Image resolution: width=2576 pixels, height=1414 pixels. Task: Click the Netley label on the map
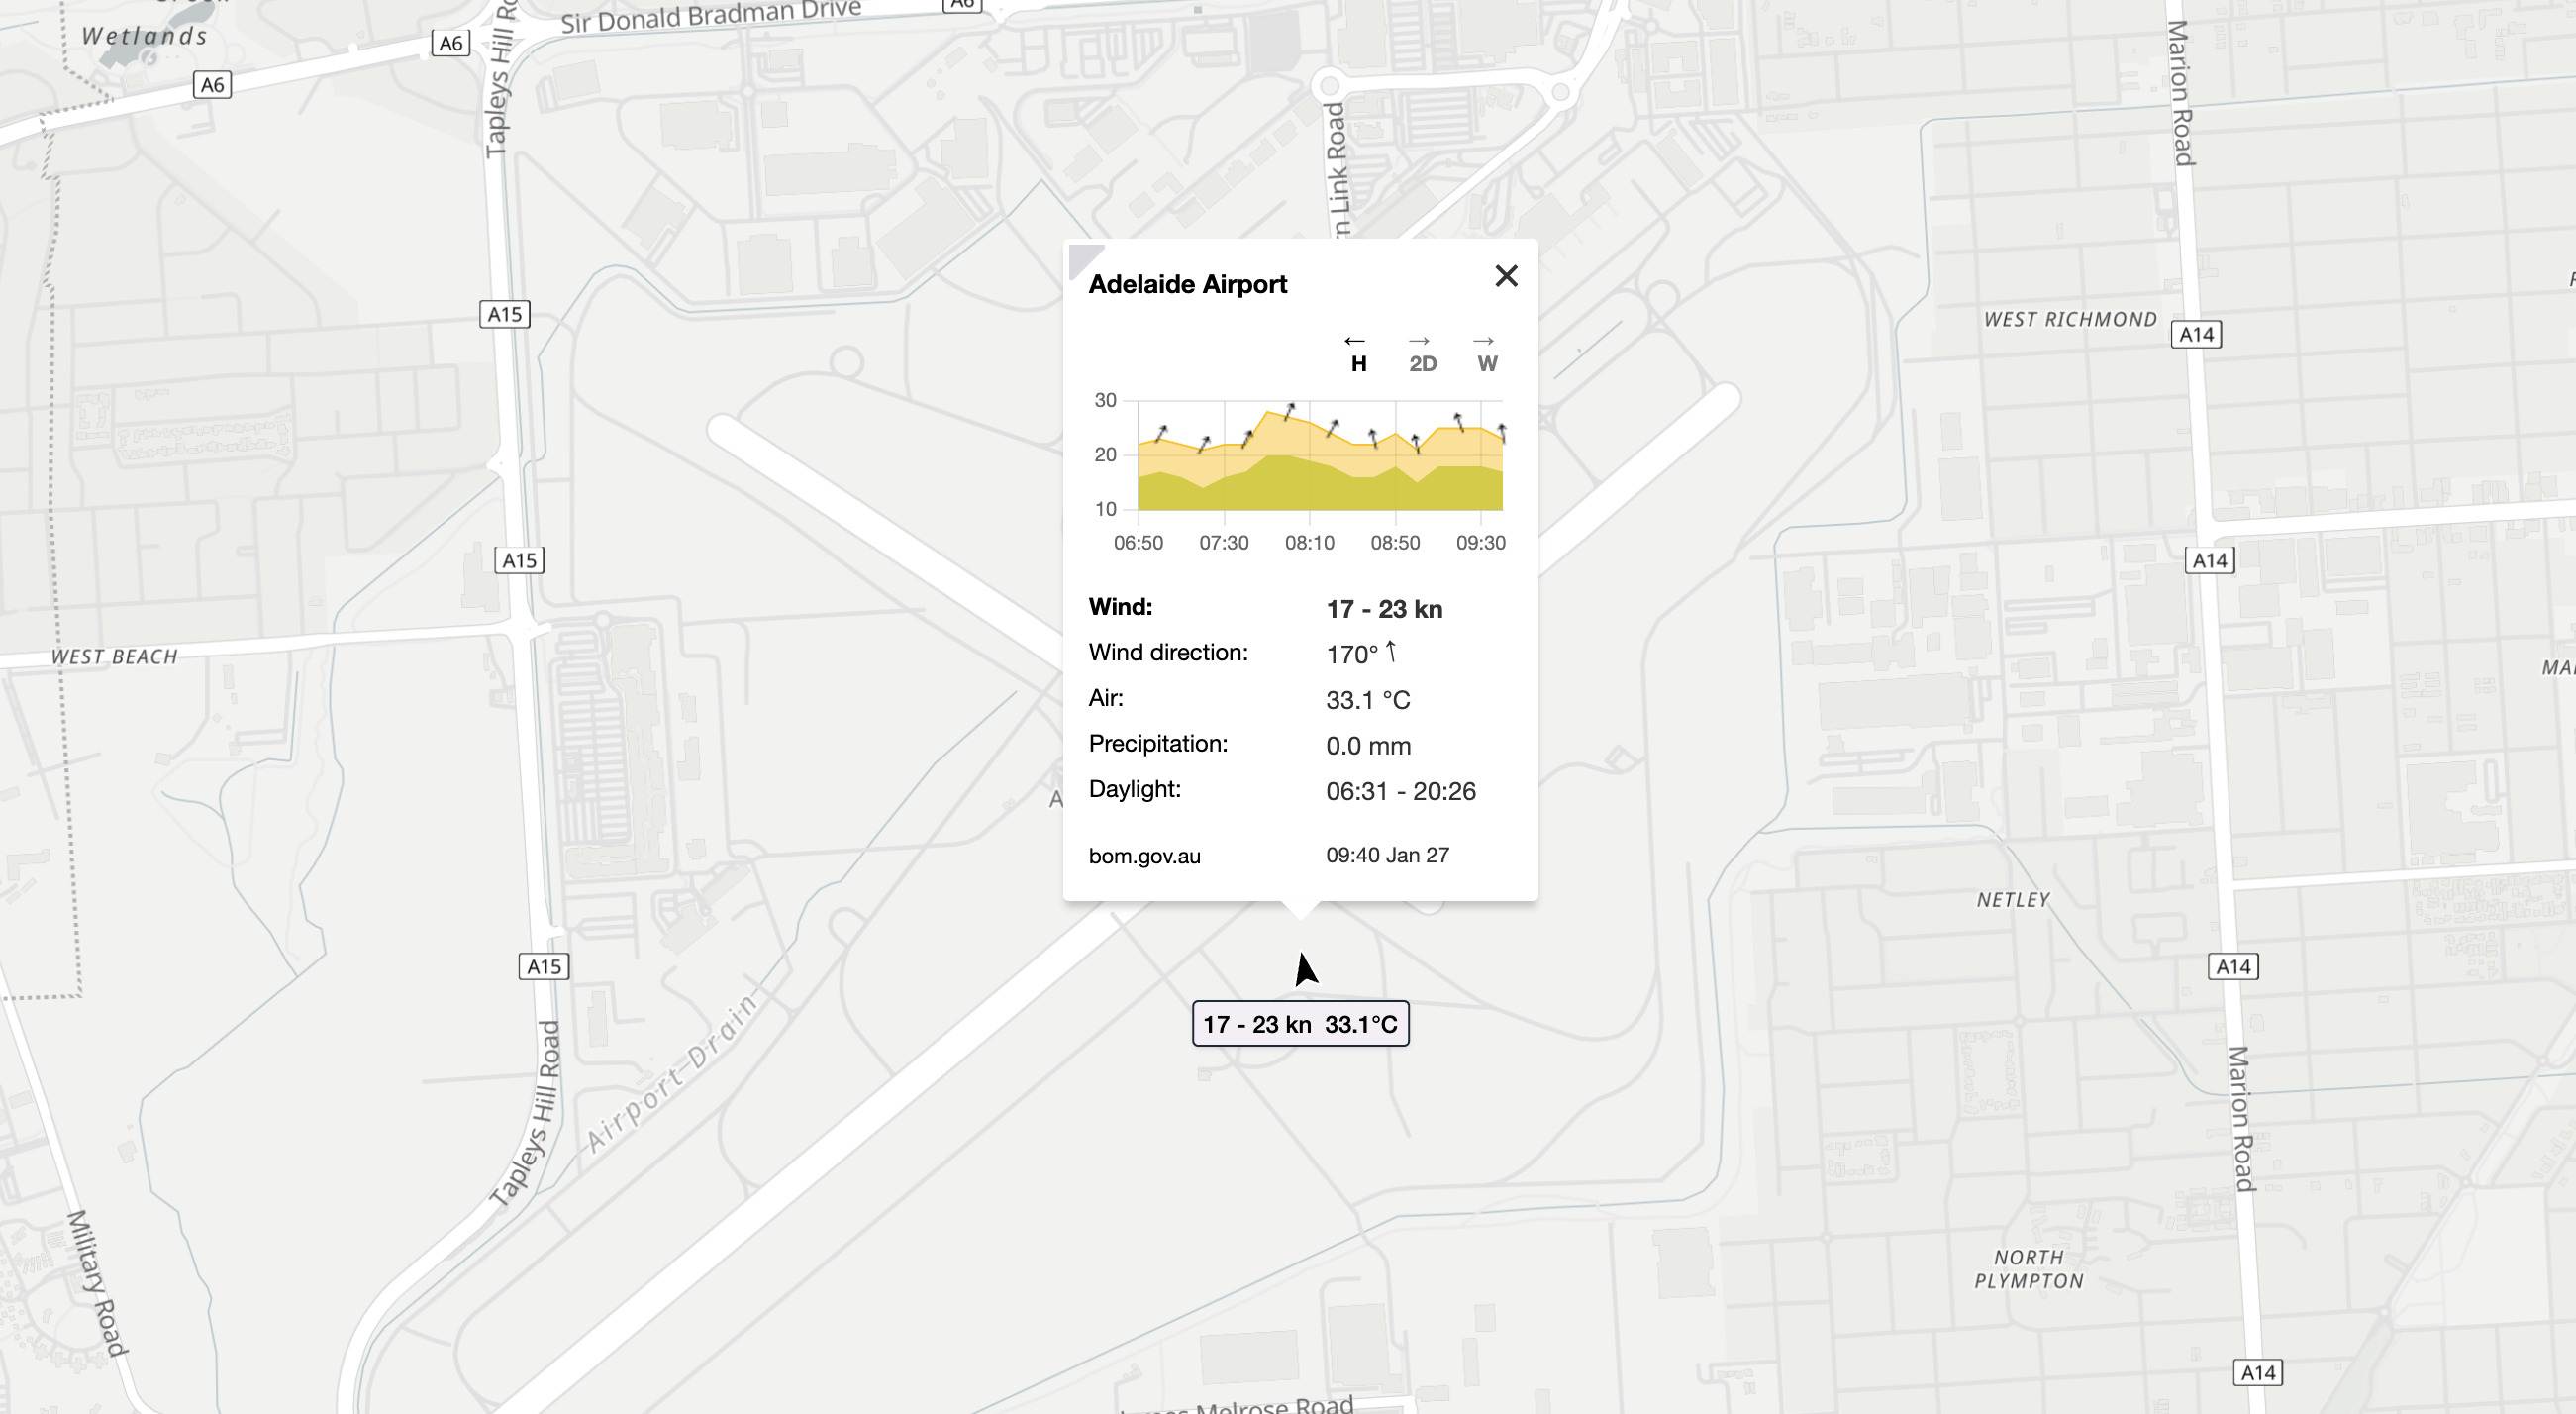coord(2013,901)
